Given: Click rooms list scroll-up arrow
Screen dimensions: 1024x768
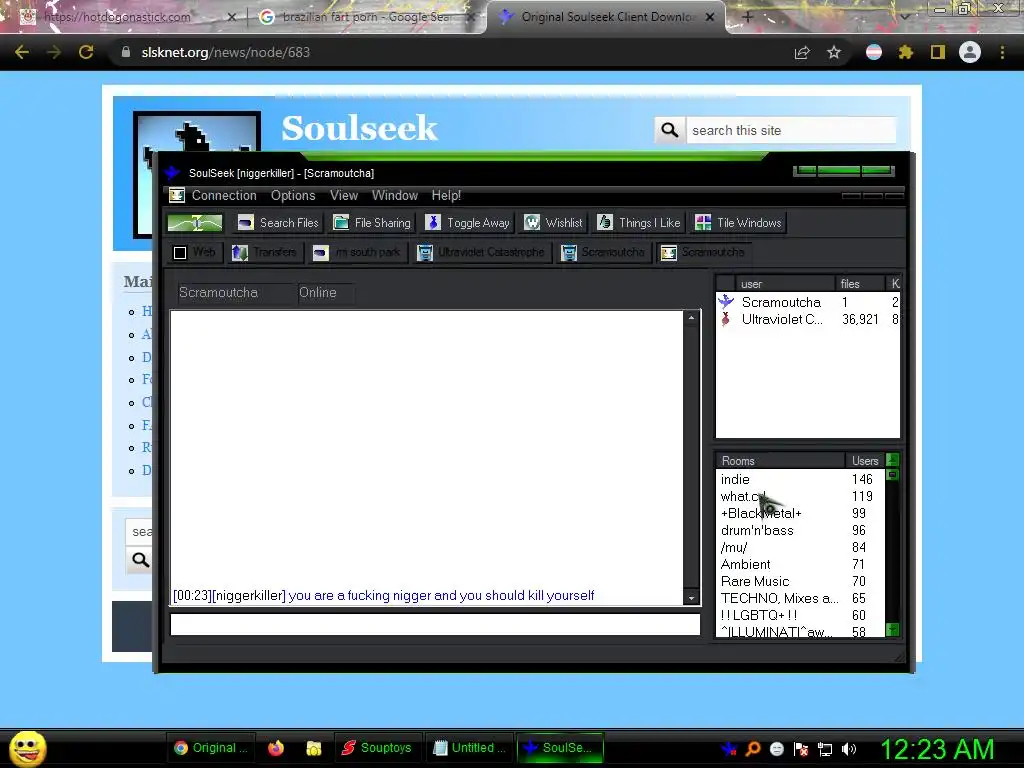Looking at the screenshot, I should 893,460.
